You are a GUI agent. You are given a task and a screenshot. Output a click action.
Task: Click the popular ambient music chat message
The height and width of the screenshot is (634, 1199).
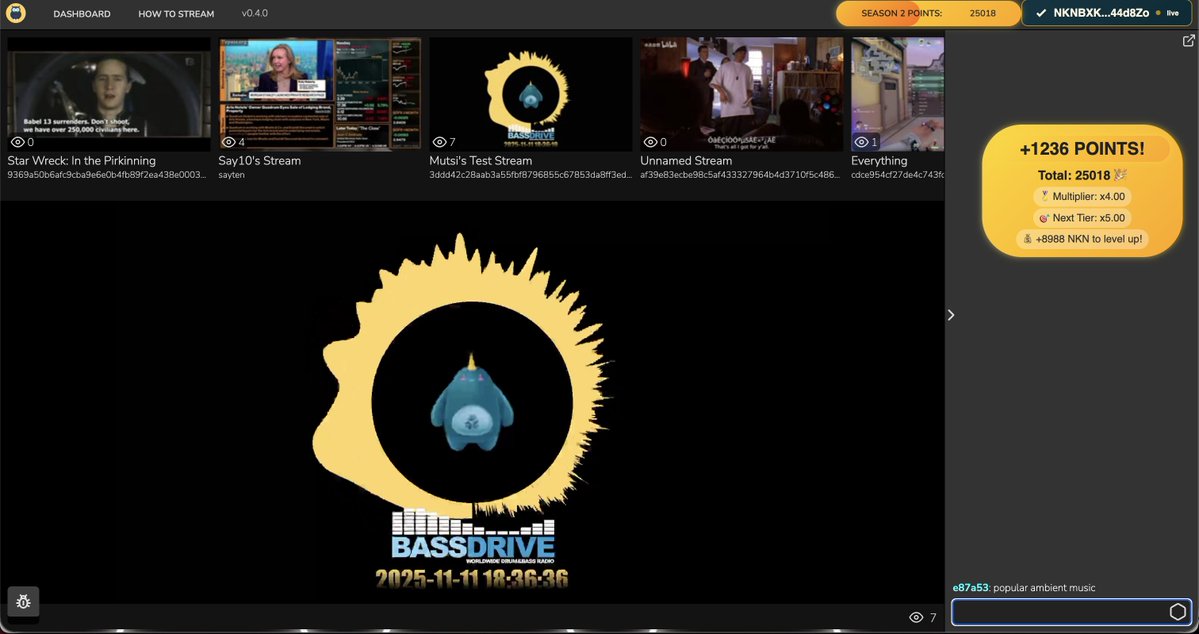pos(1044,588)
